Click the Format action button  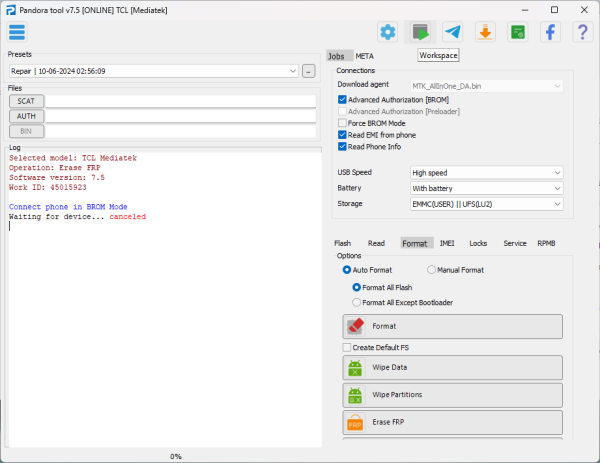pos(453,326)
